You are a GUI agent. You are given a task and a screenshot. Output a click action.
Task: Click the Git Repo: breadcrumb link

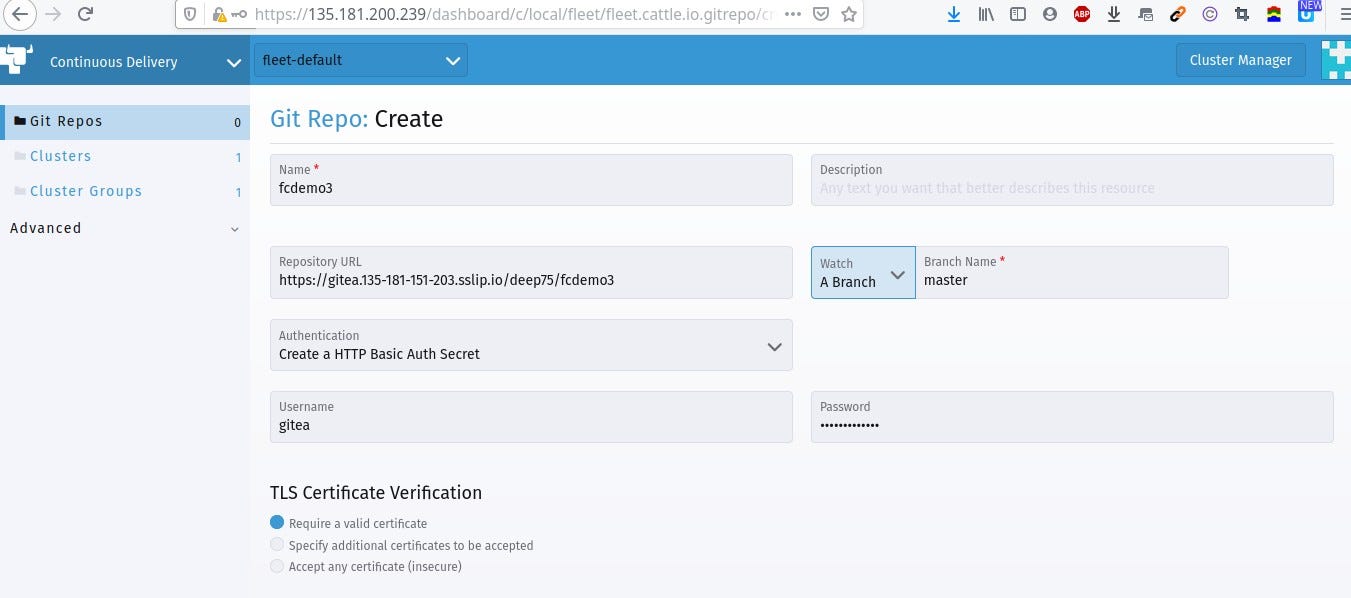click(x=319, y=119)
